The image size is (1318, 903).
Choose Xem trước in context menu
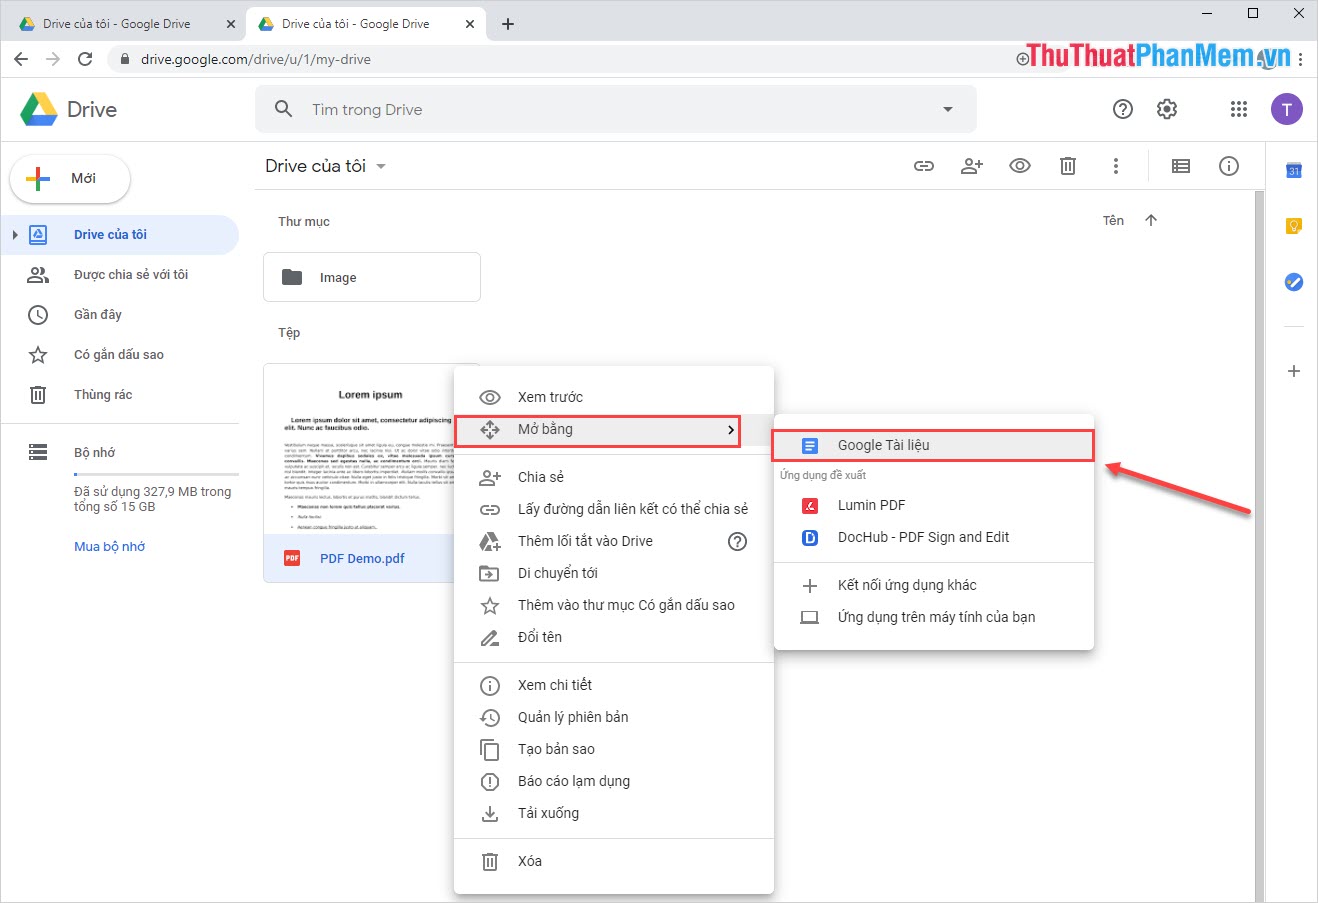point(614,397)
